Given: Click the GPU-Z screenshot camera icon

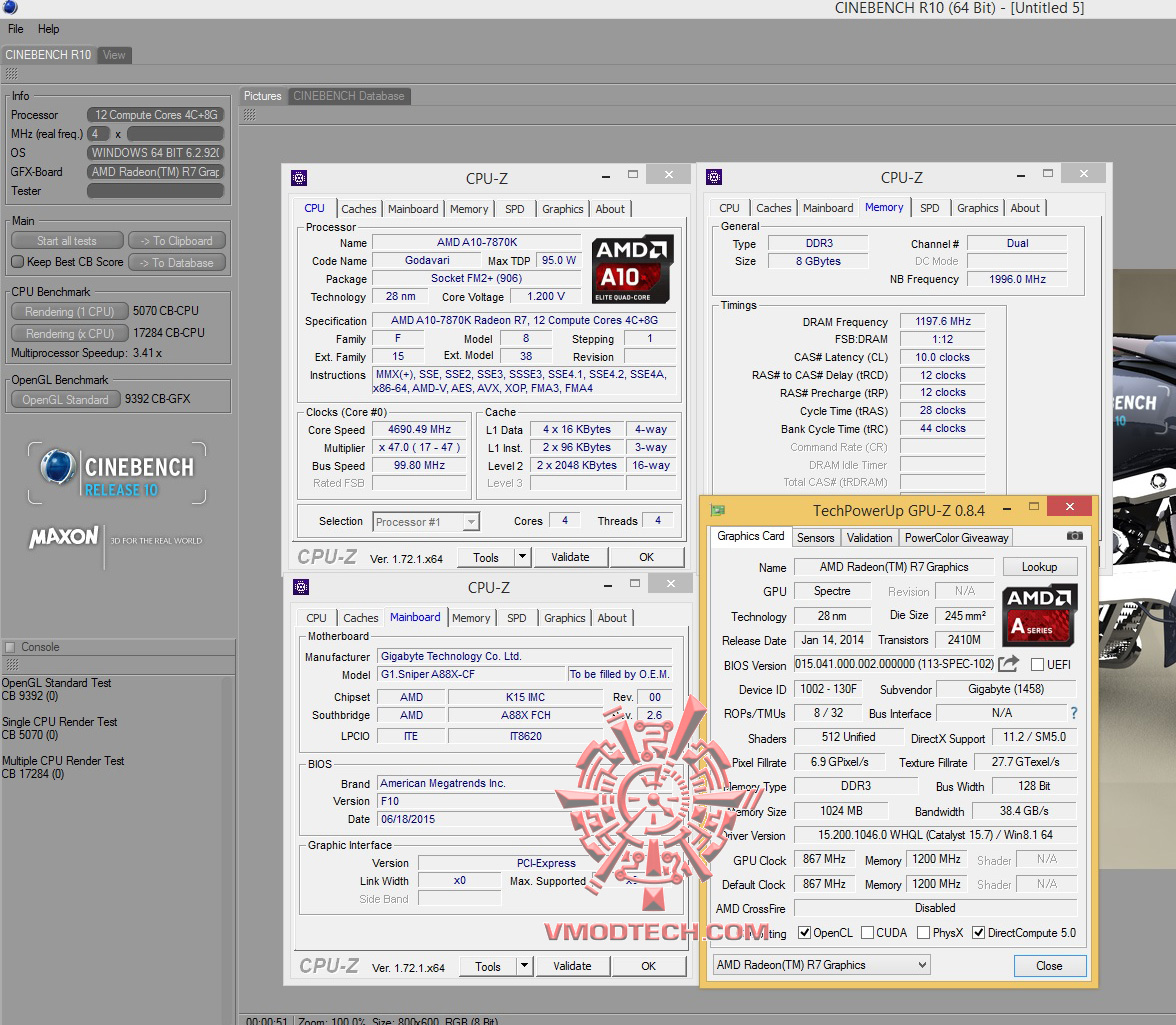Looking at the screenshot, I should point(1075,537).
